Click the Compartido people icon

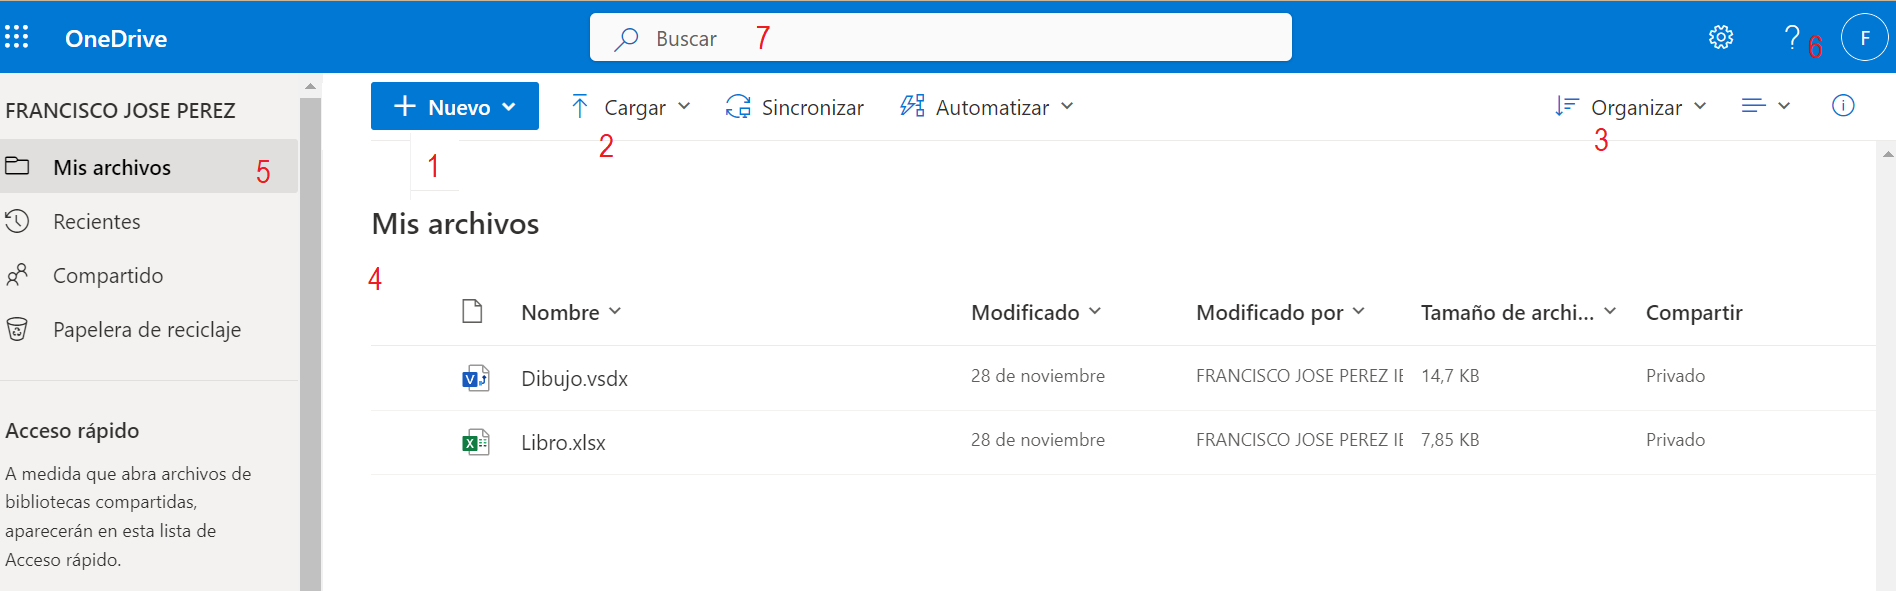[17, 275]
